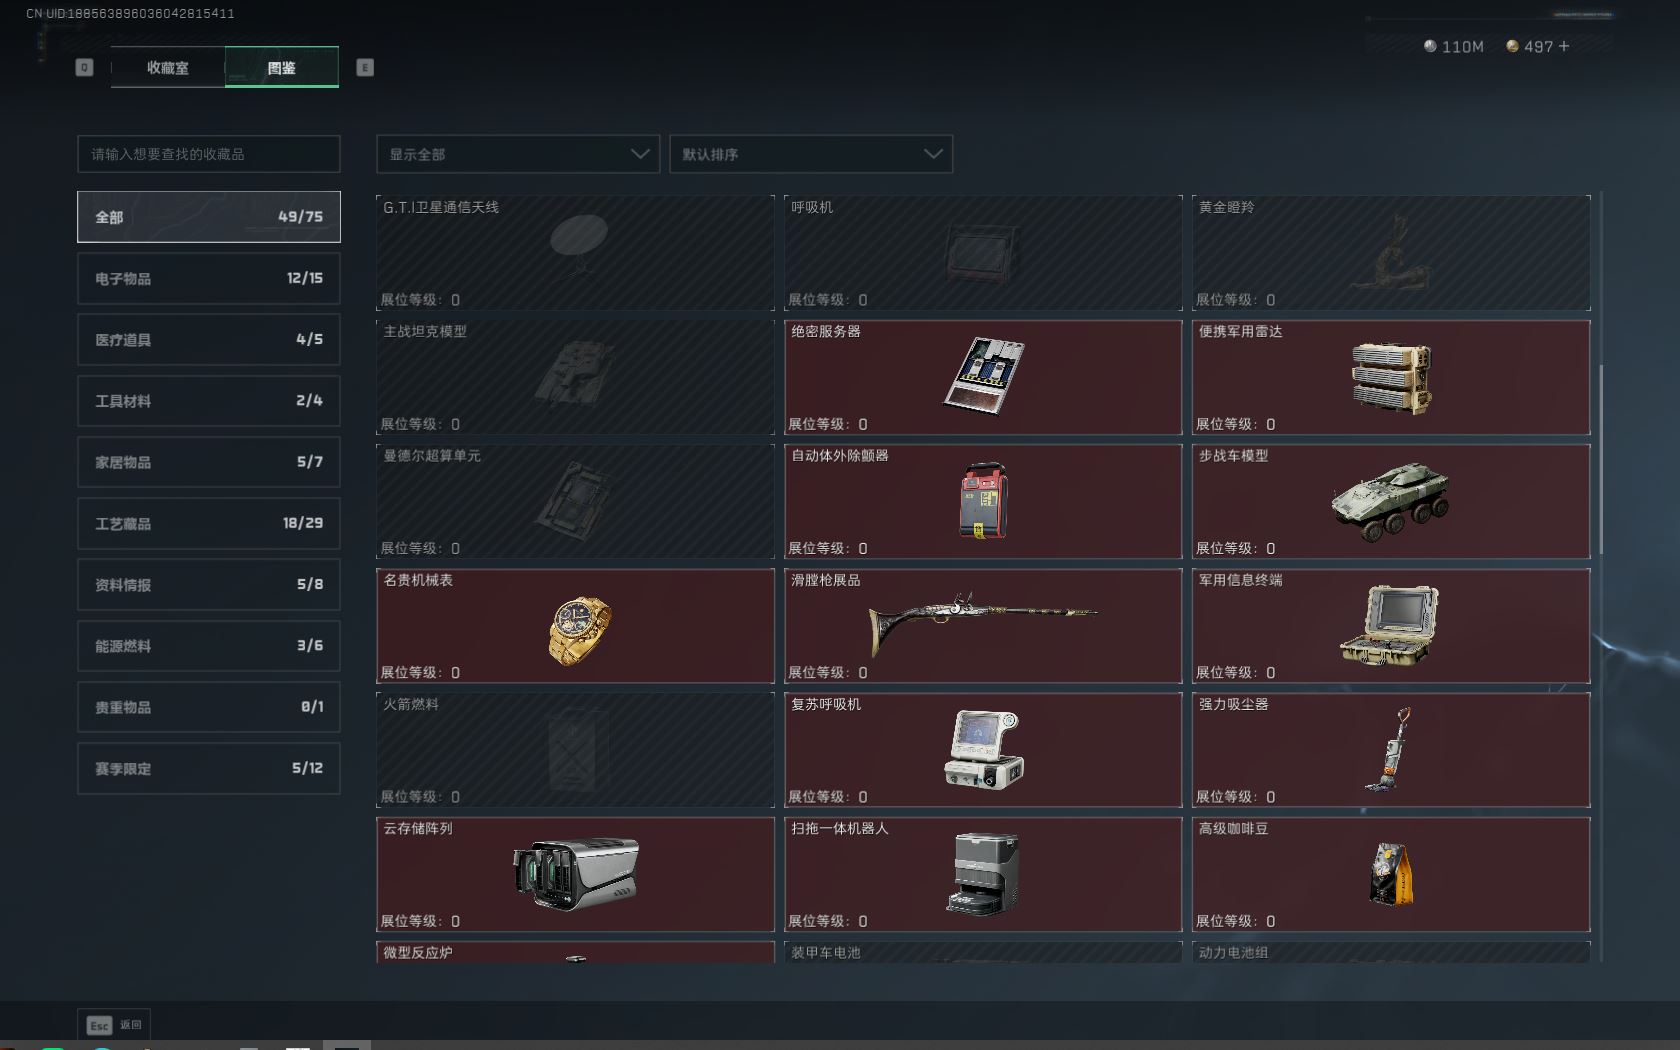The image size is (1680, 1050).
Task: Click the item list vertical scrollbar
Action: tap(1601, 460)
